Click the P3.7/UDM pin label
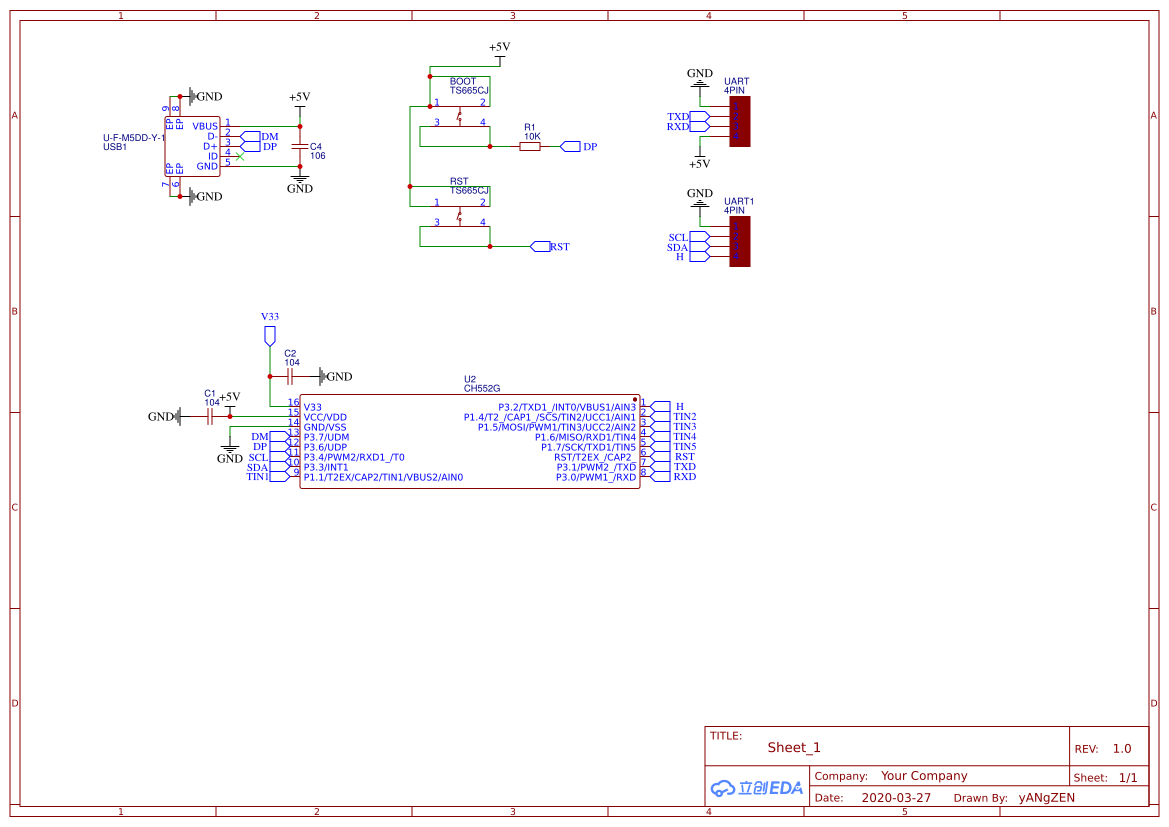This screenshot has height=827, width=1169. point(327,438)
